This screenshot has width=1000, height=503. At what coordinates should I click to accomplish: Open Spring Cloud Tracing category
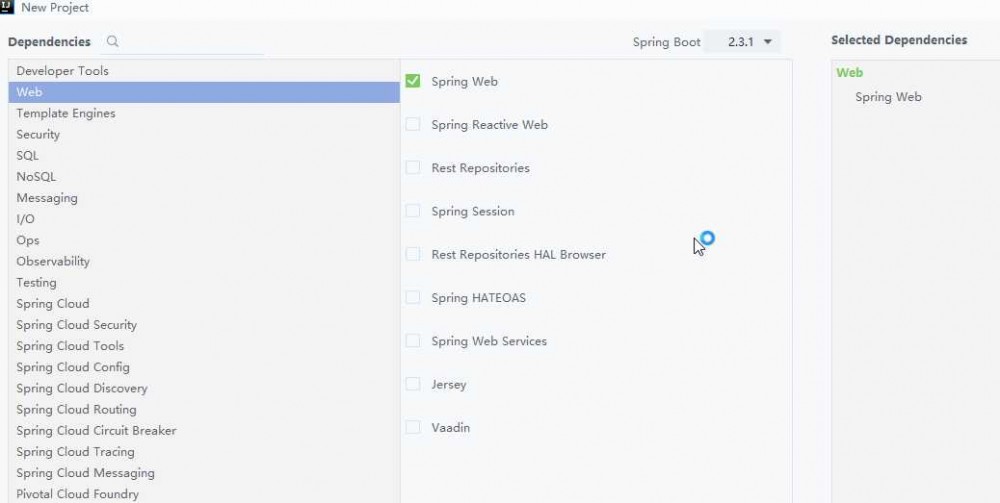point(204,451)
